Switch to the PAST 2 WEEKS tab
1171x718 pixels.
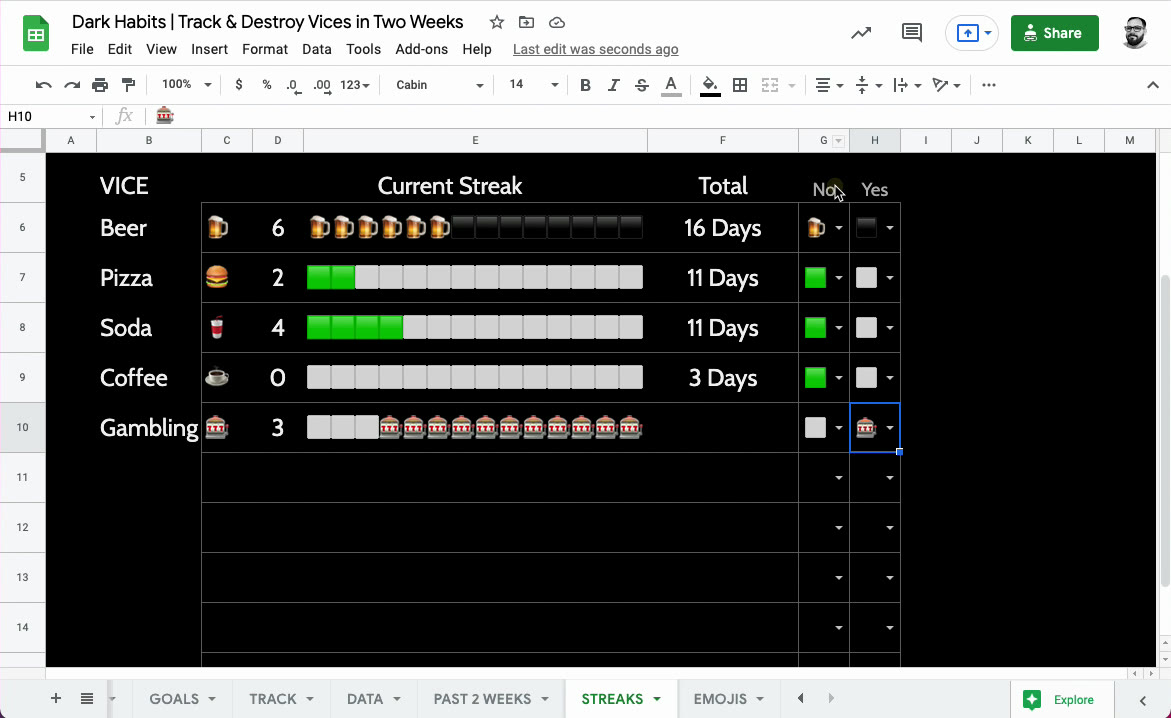[x=491, y=699]
